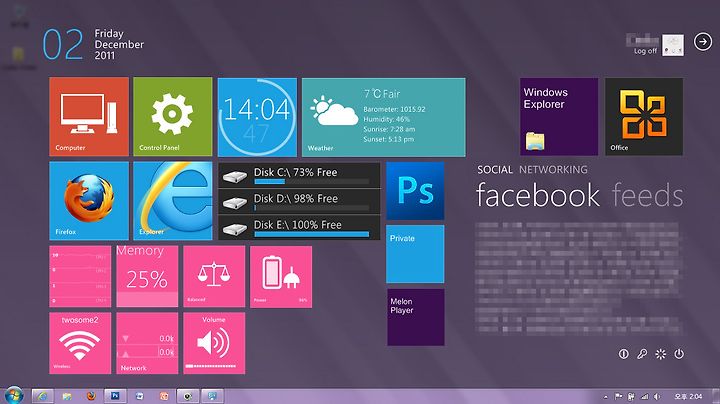This screenshot has height=404, width=720.
Task: Show hidden tray icons arrow
Action: [x=606, y=397]
